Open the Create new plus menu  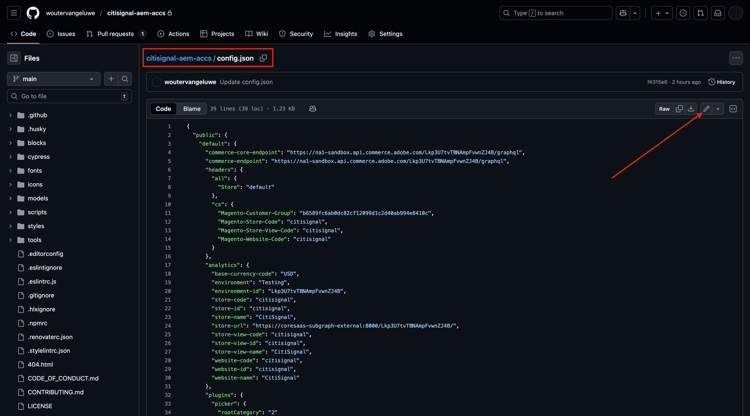(662, 13)
